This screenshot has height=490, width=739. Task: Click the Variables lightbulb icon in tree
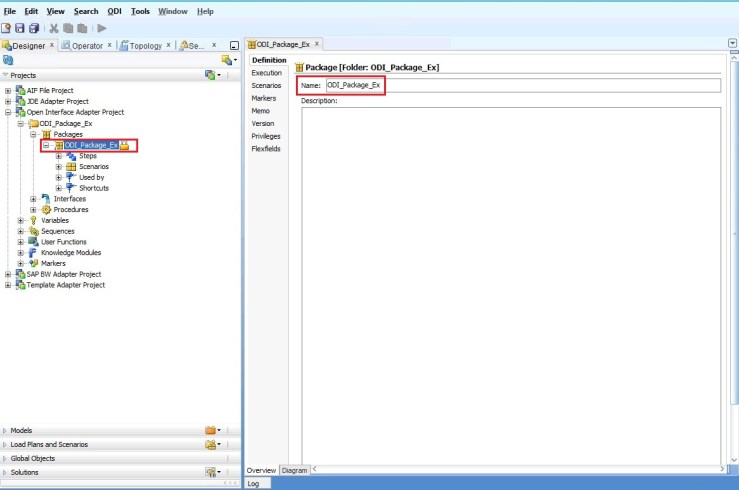pos(34,220)
